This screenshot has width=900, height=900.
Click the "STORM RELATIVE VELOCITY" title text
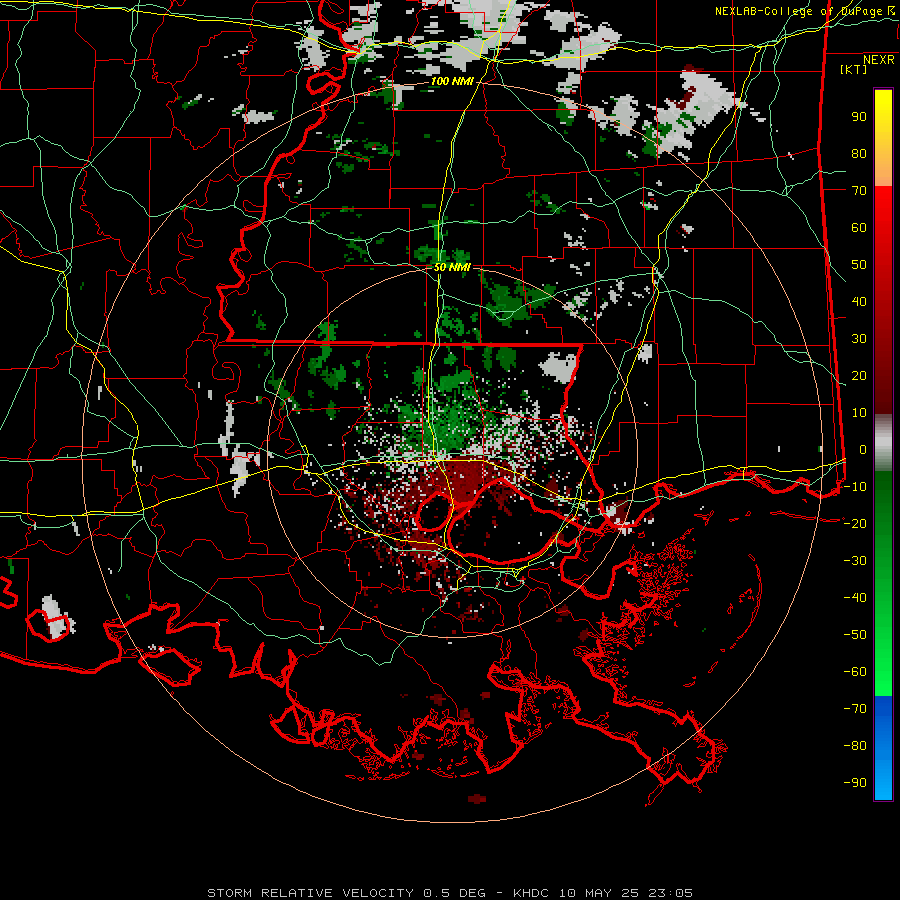[310, 893]
